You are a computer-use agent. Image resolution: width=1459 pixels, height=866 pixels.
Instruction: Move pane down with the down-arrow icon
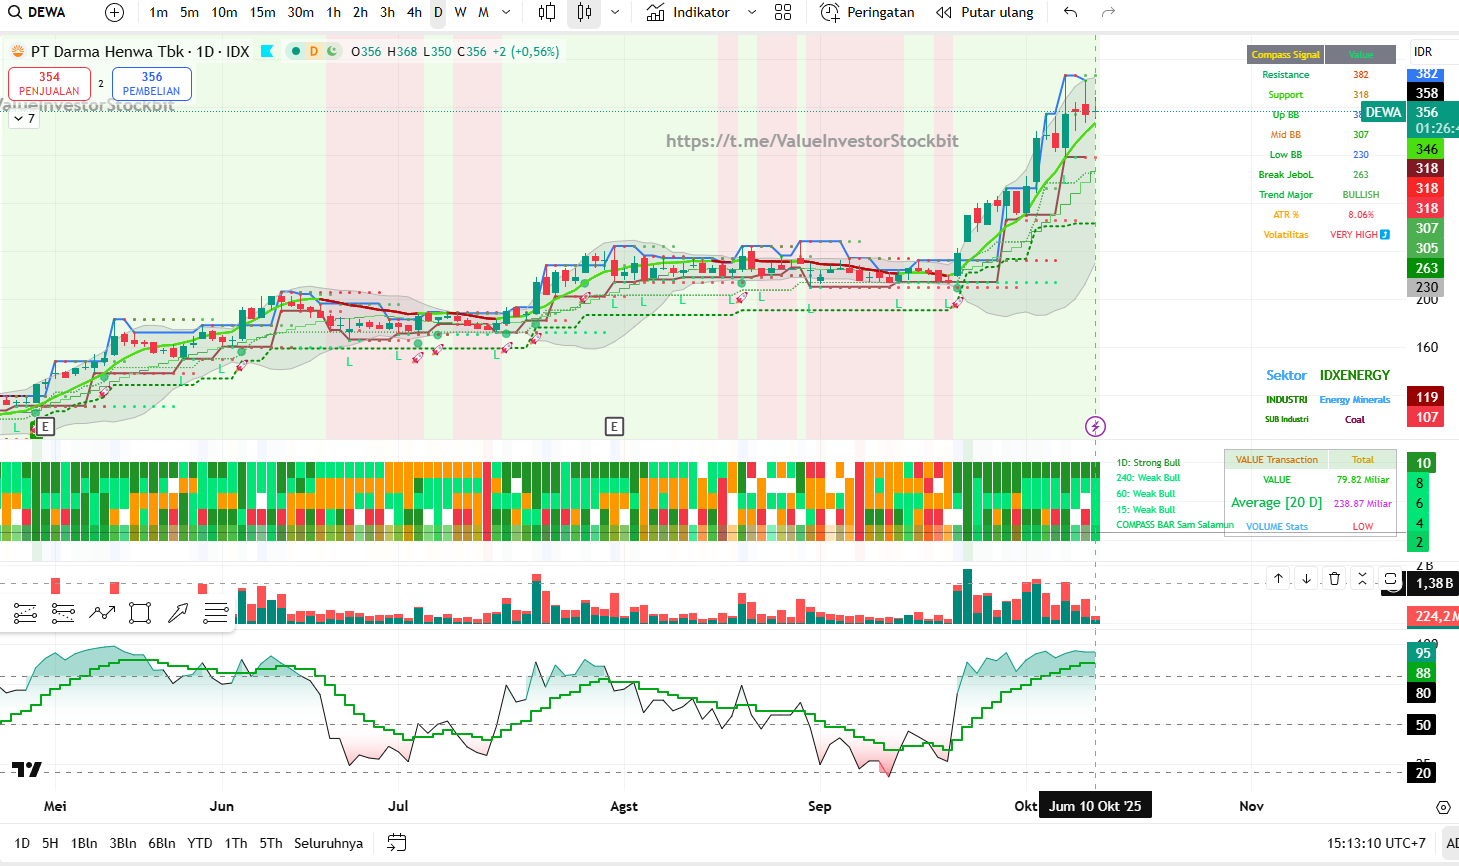(1306, 578)
